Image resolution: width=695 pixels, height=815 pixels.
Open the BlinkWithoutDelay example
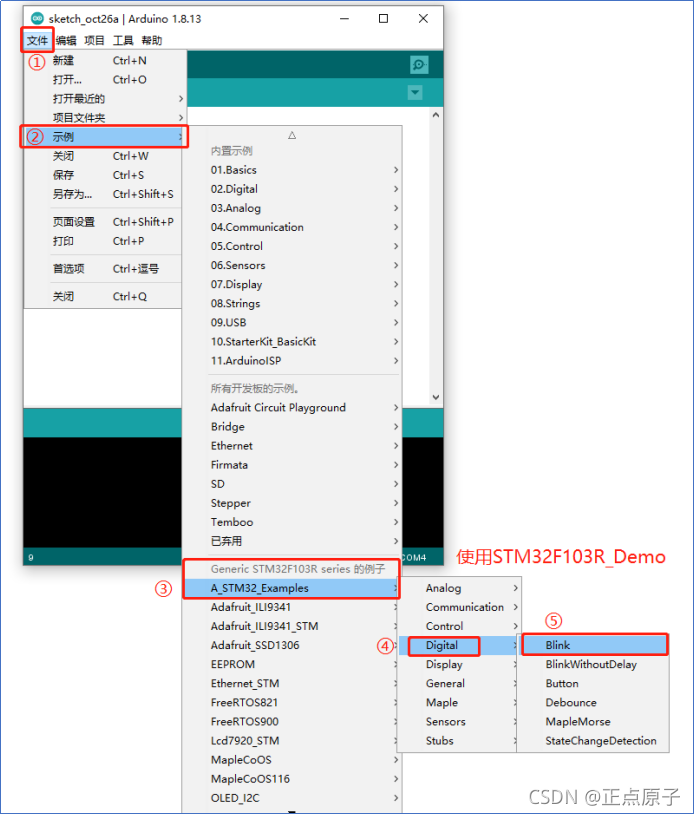[594, 664]
